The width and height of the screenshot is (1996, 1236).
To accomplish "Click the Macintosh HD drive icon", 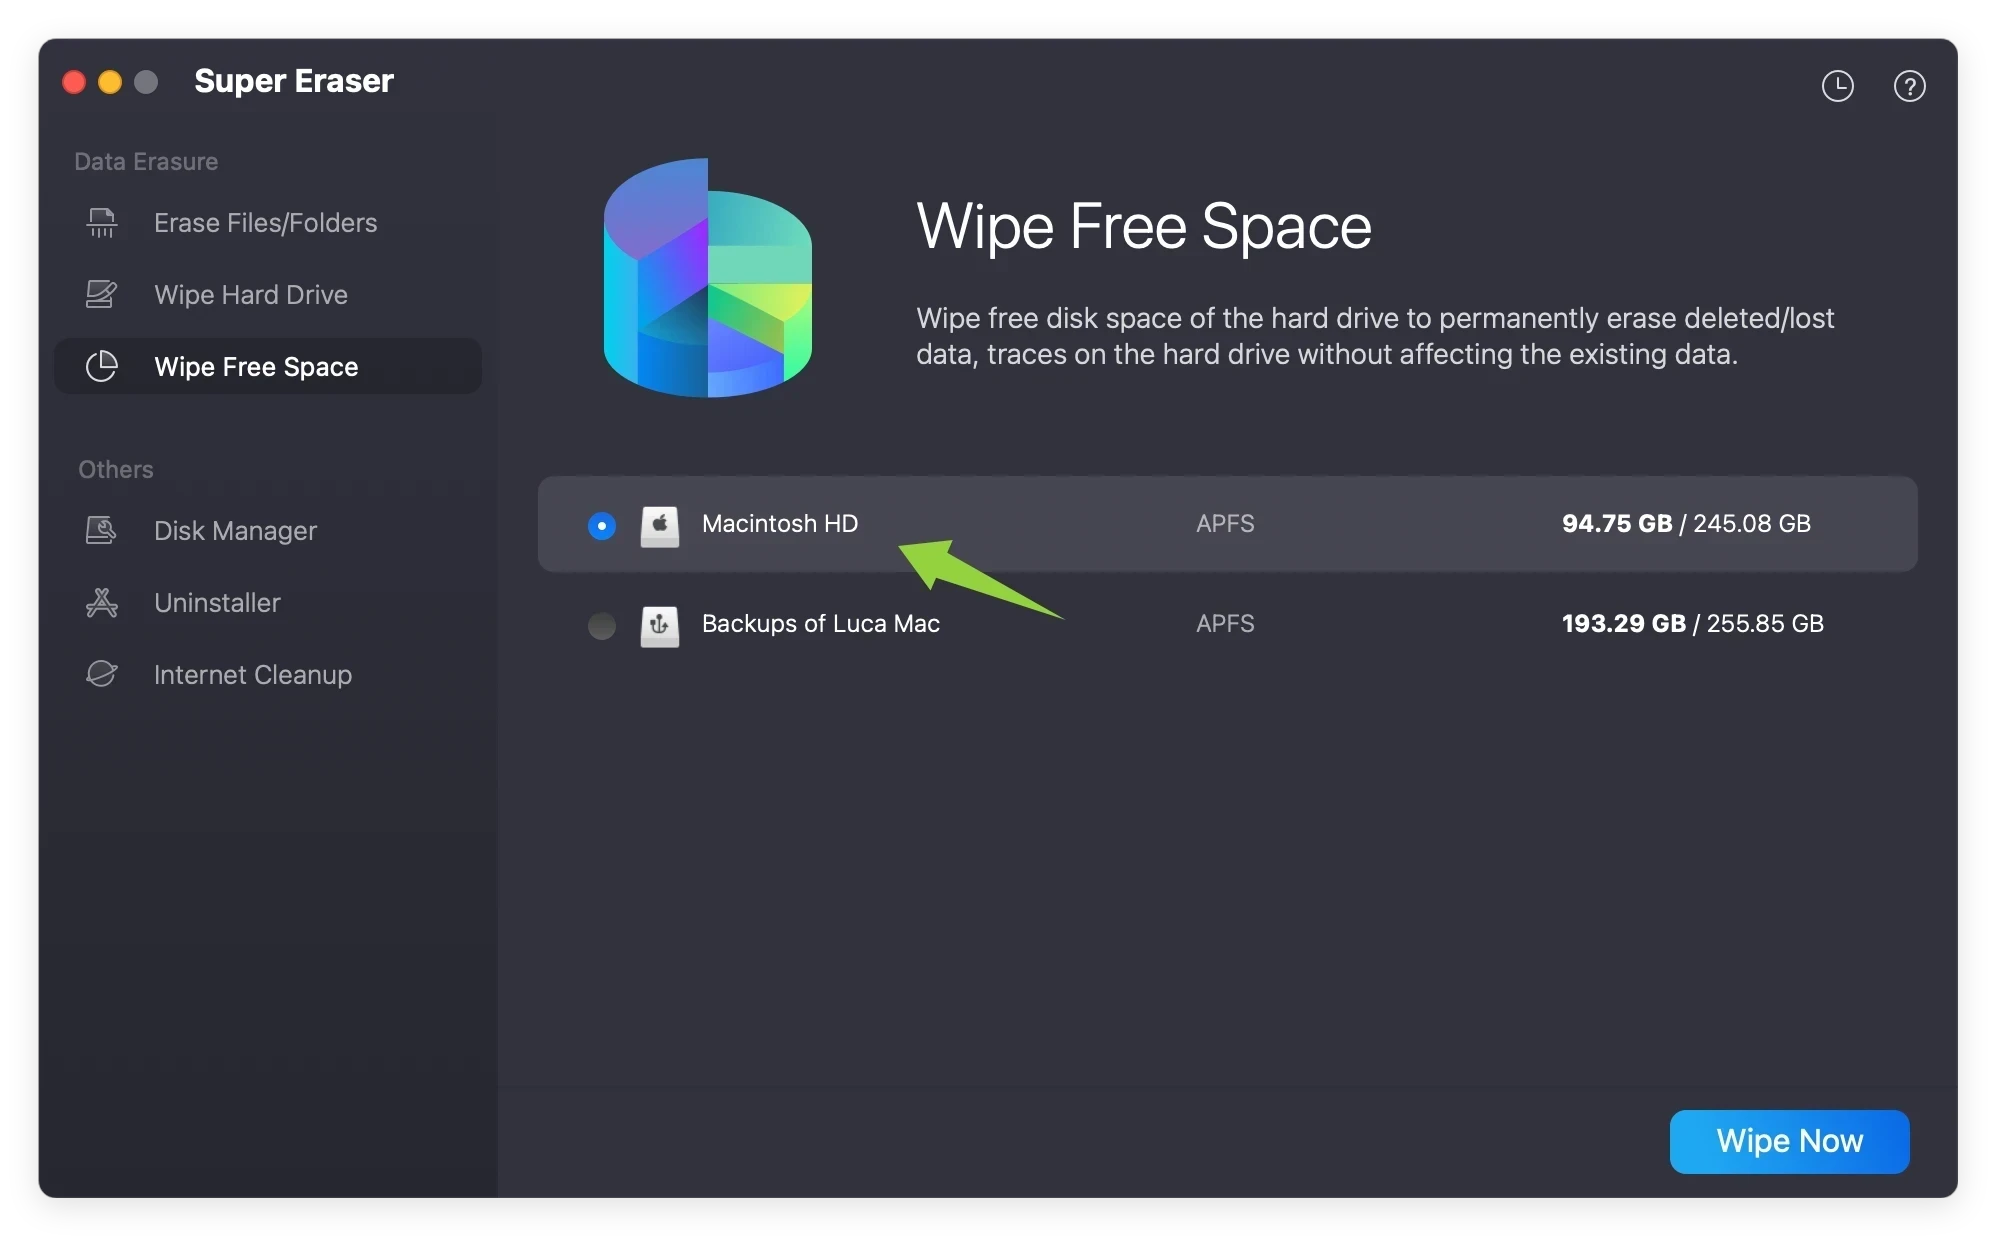I will (659, 525).
